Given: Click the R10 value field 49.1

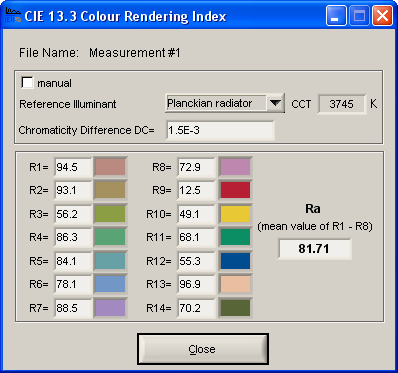Looking at the screenshot, I should tap(196, 214).
